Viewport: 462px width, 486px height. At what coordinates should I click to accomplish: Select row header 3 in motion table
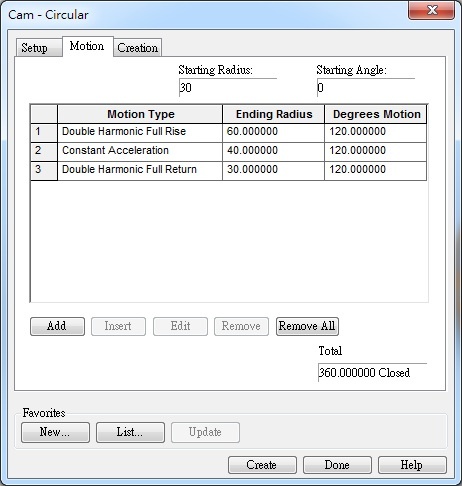coord(44,171)
